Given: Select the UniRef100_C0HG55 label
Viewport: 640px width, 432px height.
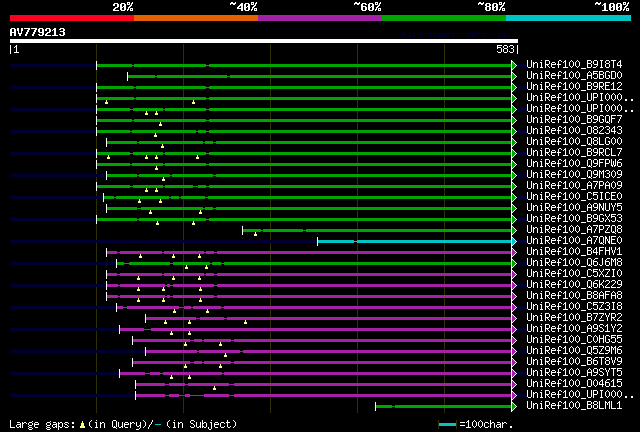Looking at the screenshot, I should [x=574, y=340].
